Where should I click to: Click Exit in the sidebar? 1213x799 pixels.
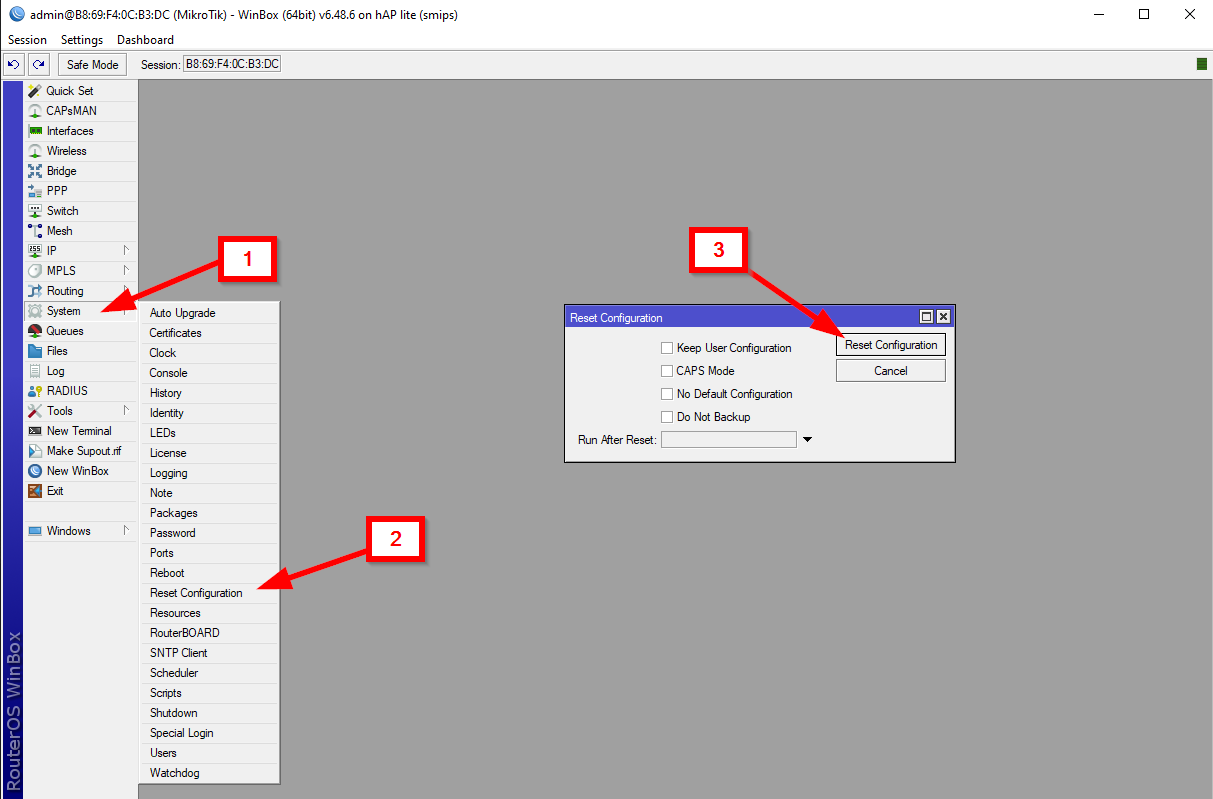80,491
